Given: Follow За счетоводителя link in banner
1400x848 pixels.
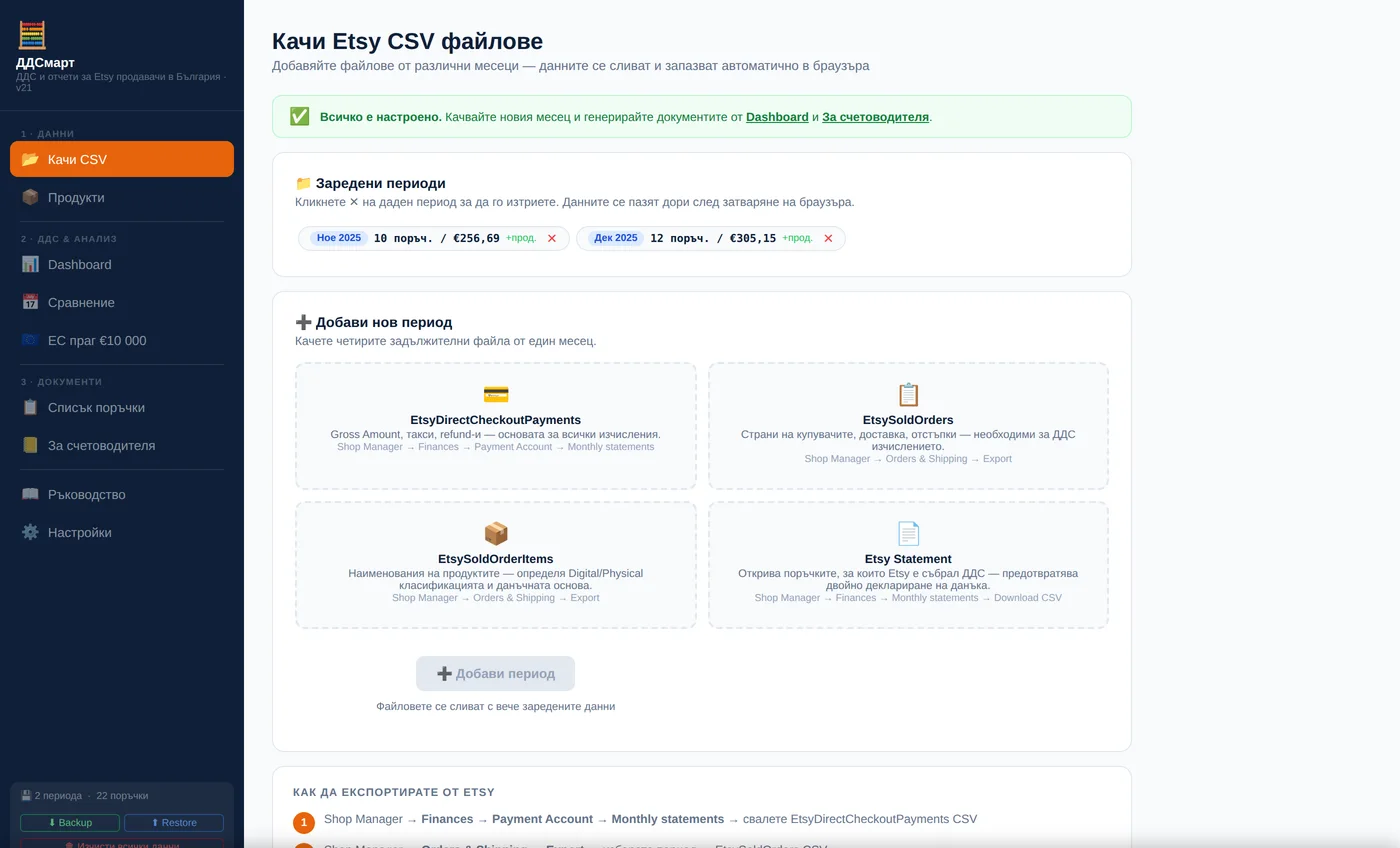Looking at the screenshot, I should coord(875,117).
